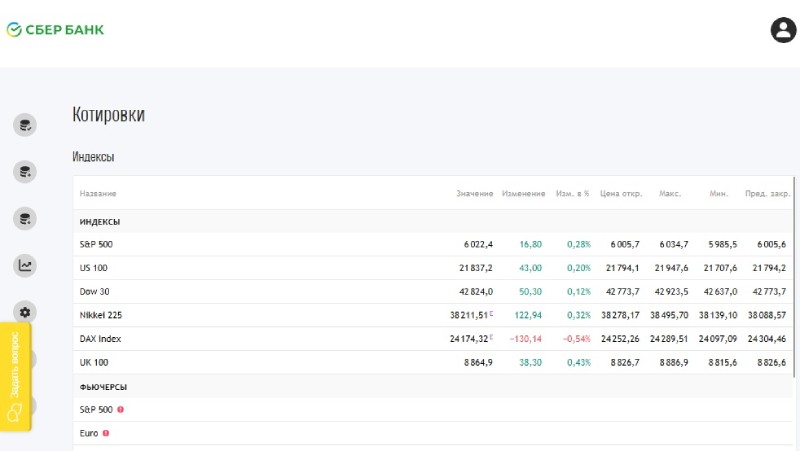Open the S&P 500 index row
The width and height of the screenshot is (800, 451).
point(433,244)
